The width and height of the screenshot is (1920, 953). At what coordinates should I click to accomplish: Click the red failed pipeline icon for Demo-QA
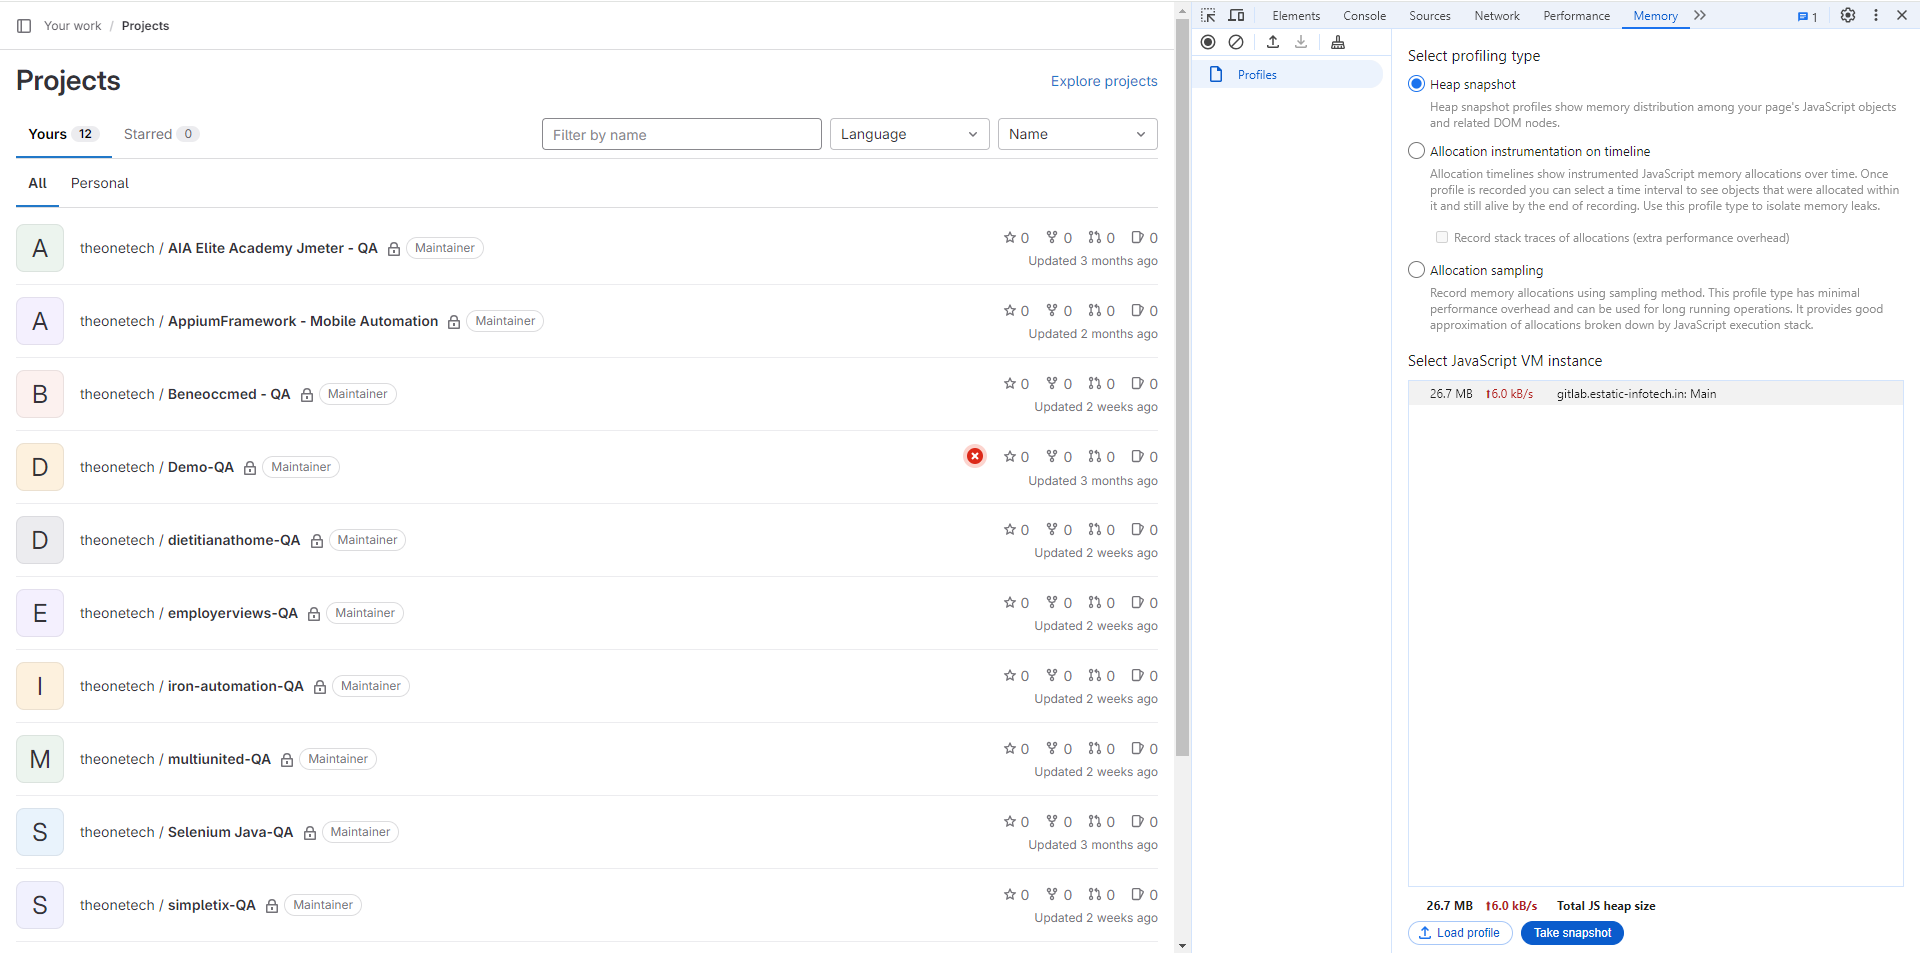974,456
